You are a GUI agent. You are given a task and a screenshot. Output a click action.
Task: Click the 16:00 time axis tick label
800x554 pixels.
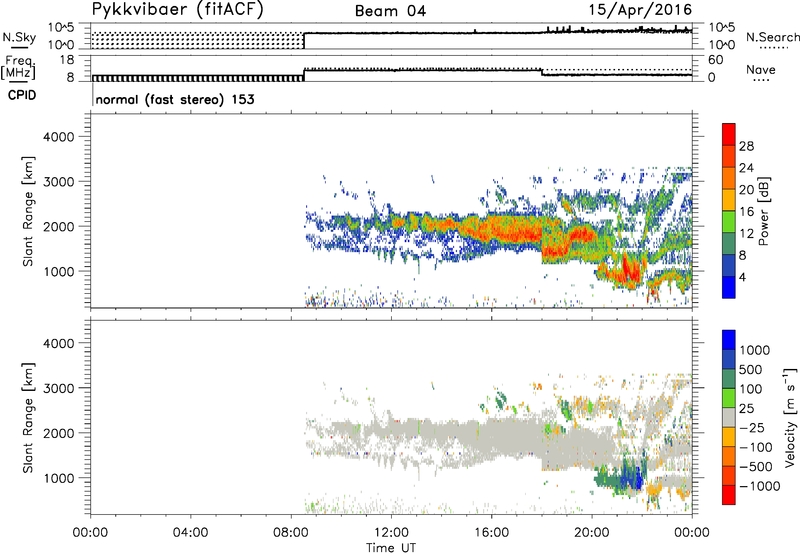491,532
